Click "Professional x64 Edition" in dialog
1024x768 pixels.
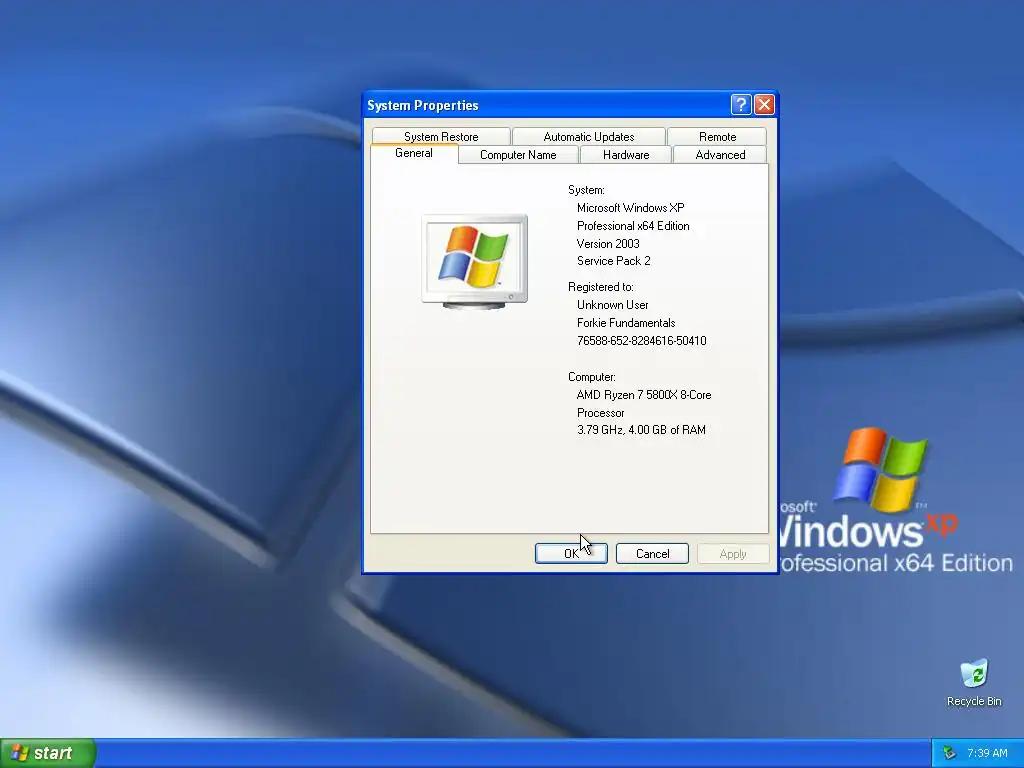pyautogui.click(x=633, y=226)
